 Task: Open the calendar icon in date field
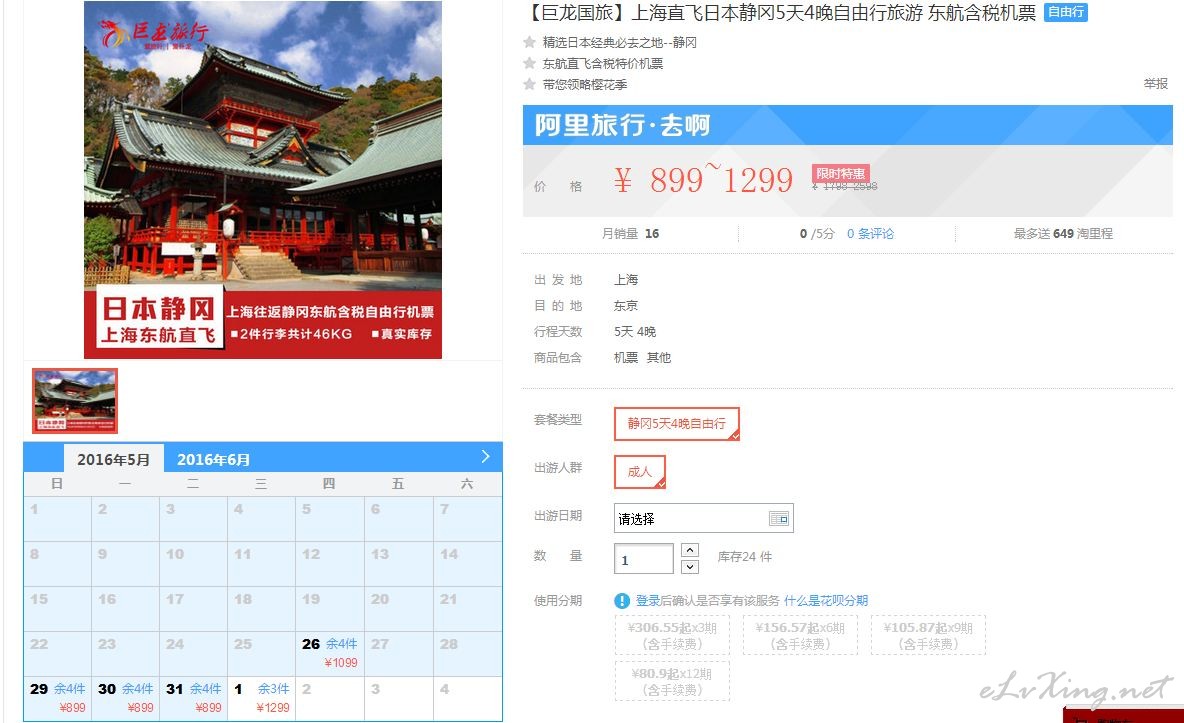coord(779,518)
